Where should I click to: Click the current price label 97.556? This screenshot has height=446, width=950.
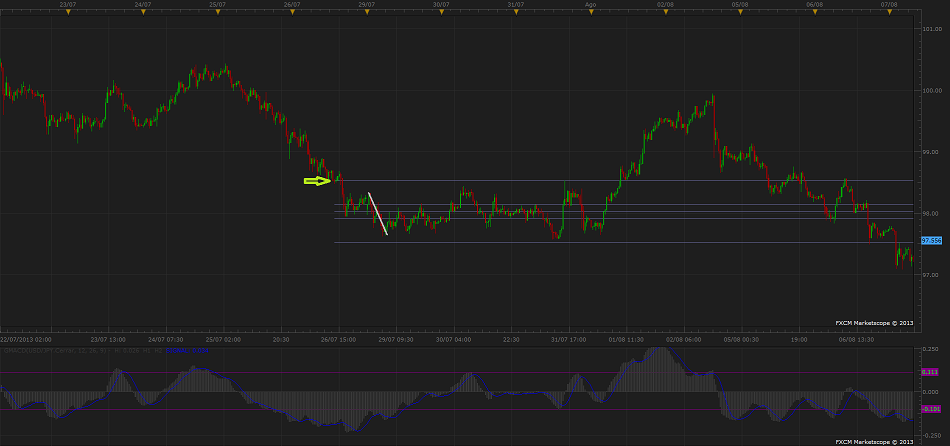pyautogui.click(x=931, y=241)
